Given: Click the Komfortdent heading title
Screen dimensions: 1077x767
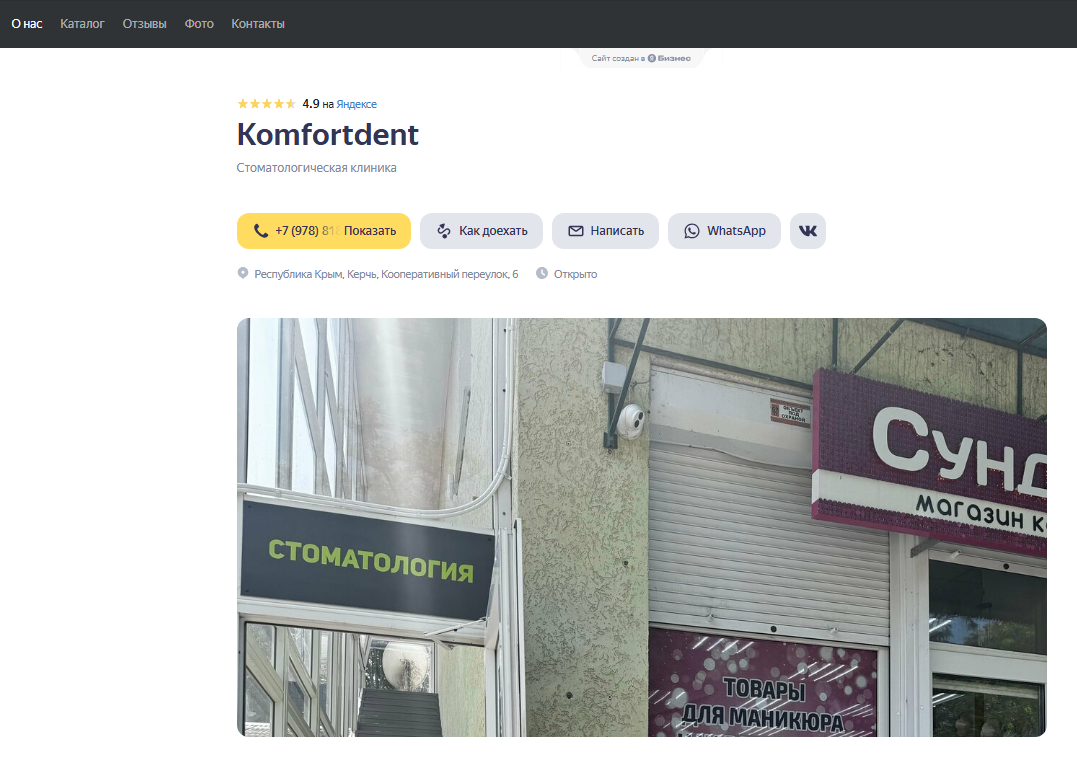Looking at the screenshot, I should point(328,135).
